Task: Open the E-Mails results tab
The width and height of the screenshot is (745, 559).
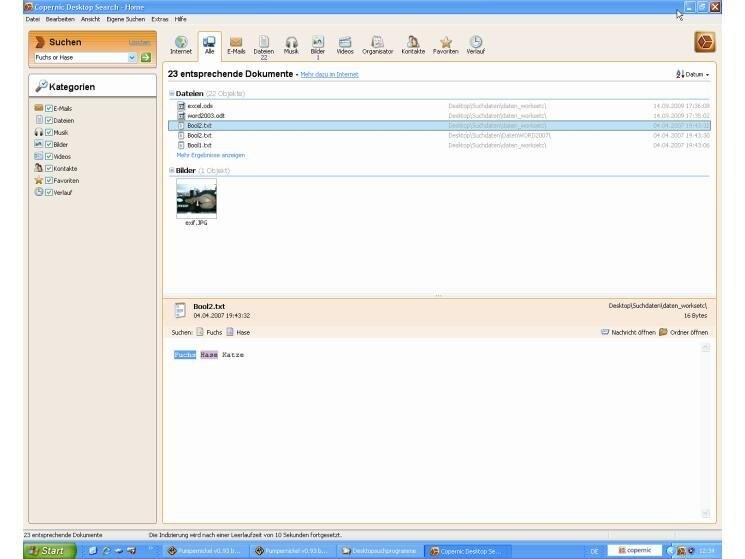Action: pos(236,45)
